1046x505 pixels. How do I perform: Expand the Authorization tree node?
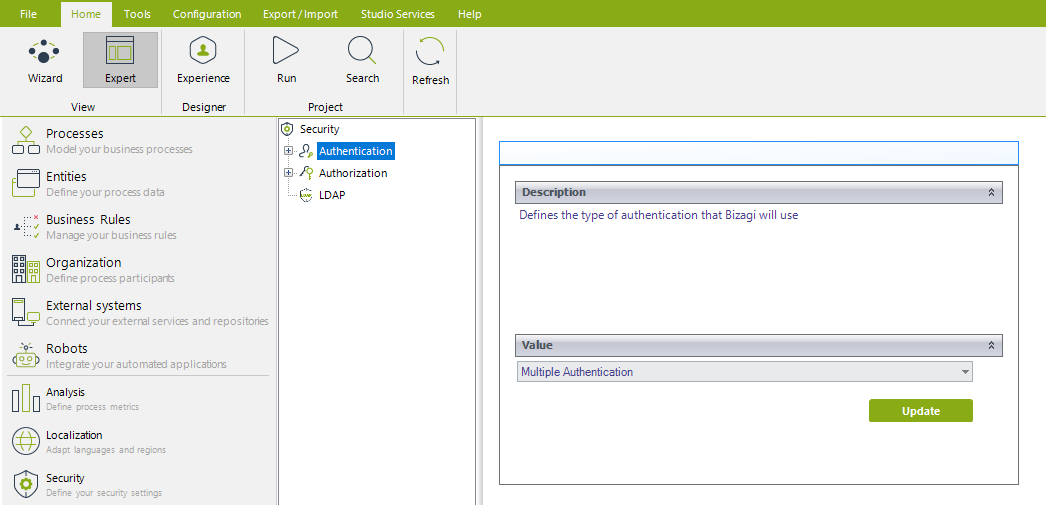pos(288,173)
